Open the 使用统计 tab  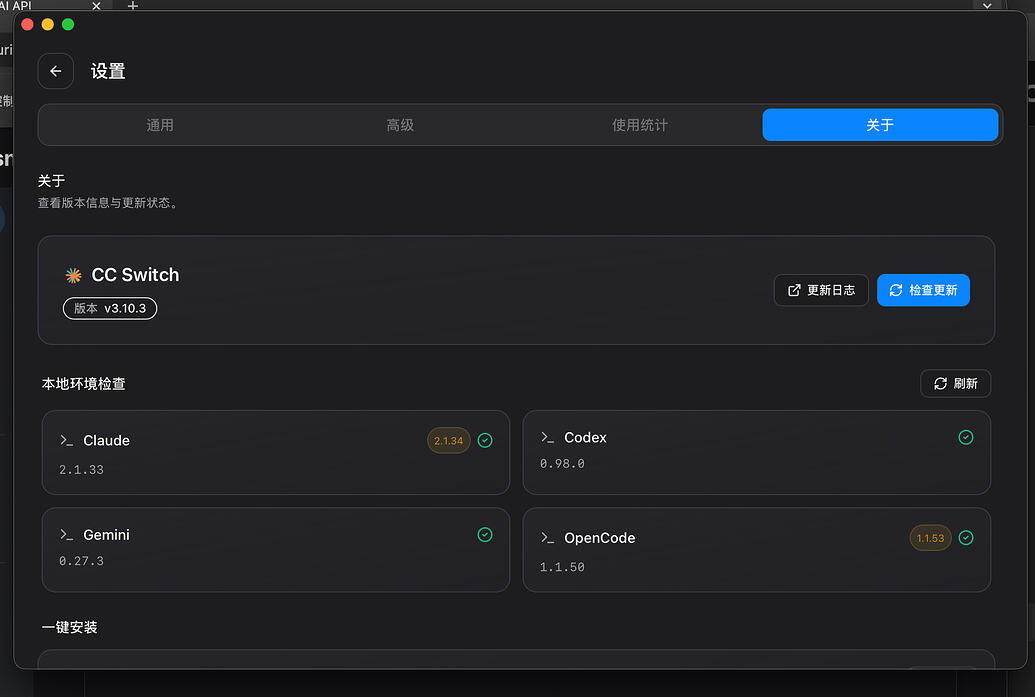640,125
